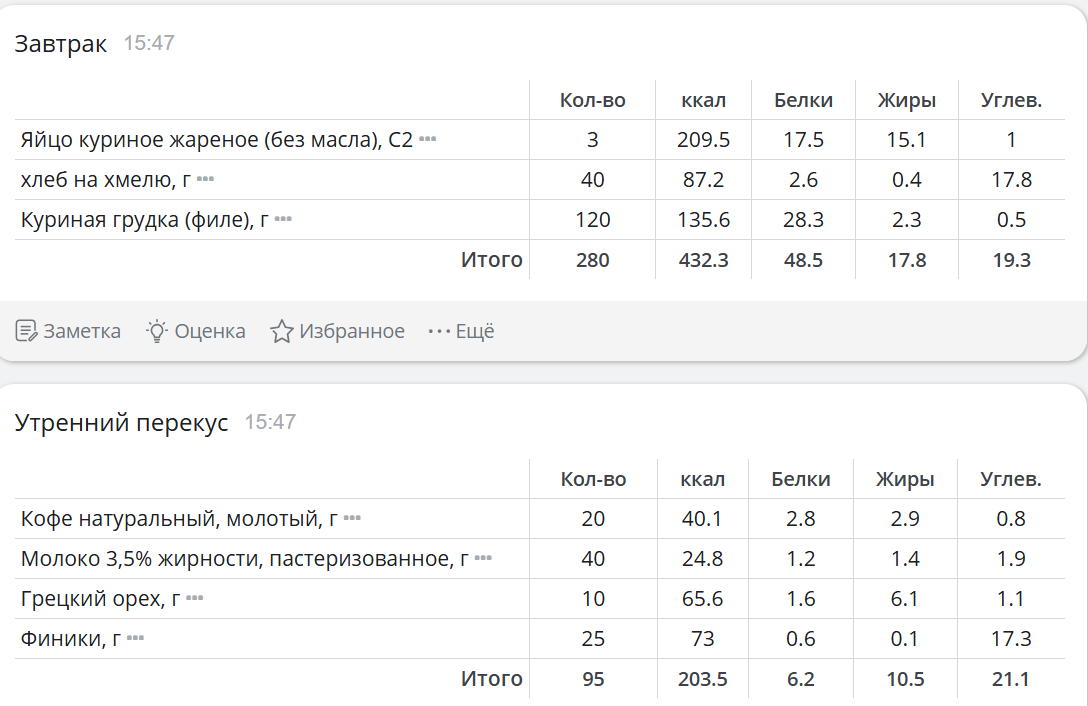Open options dots next to Кофе натуральный, молотый
1088x706 pixels.
[352, 518]
